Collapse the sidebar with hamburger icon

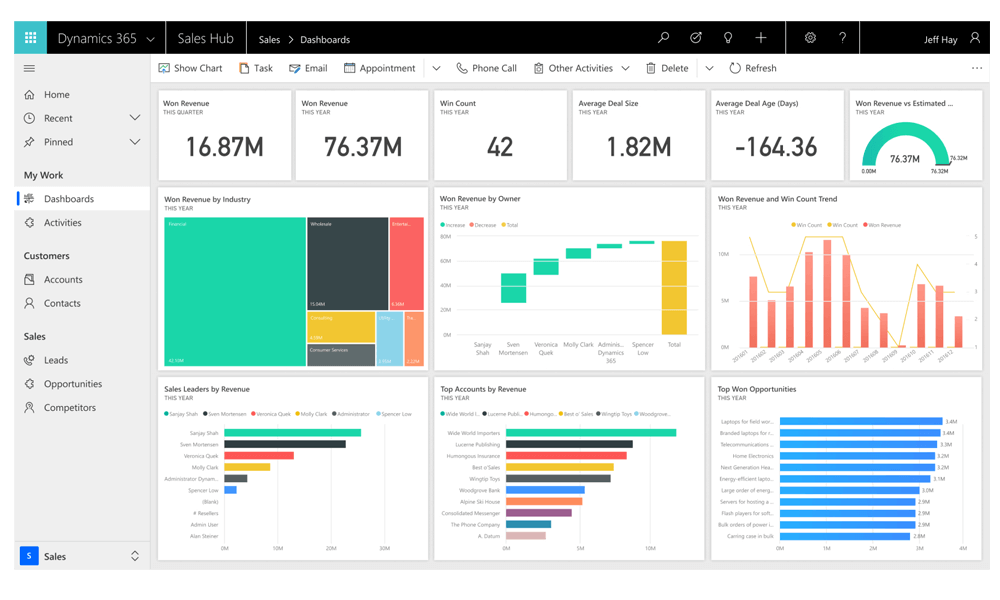(29, 68)
